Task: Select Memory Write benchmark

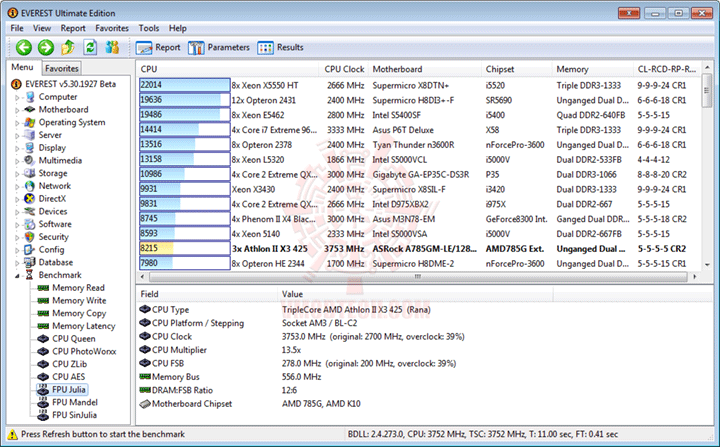Action: click(79, 300)
